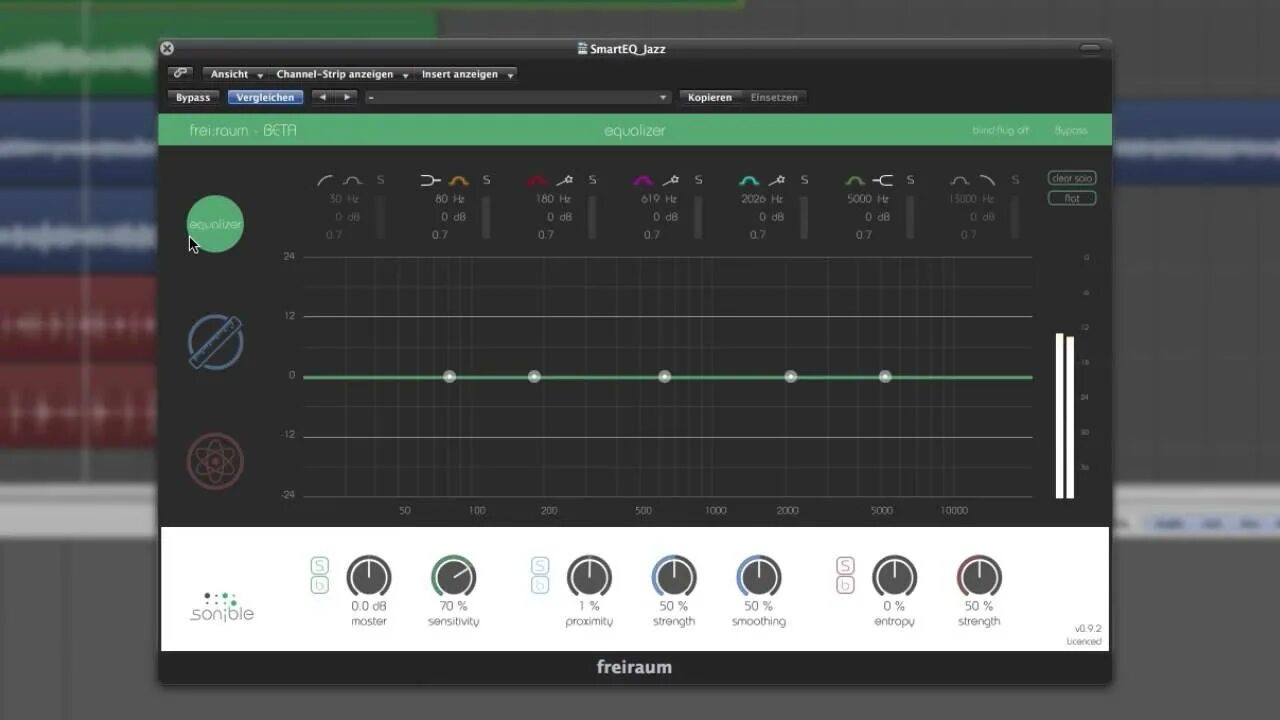The height and width of the screenshot is (720, 1280).
Task: Click the link chain icon in the plugin header
Action: [180, 73]
